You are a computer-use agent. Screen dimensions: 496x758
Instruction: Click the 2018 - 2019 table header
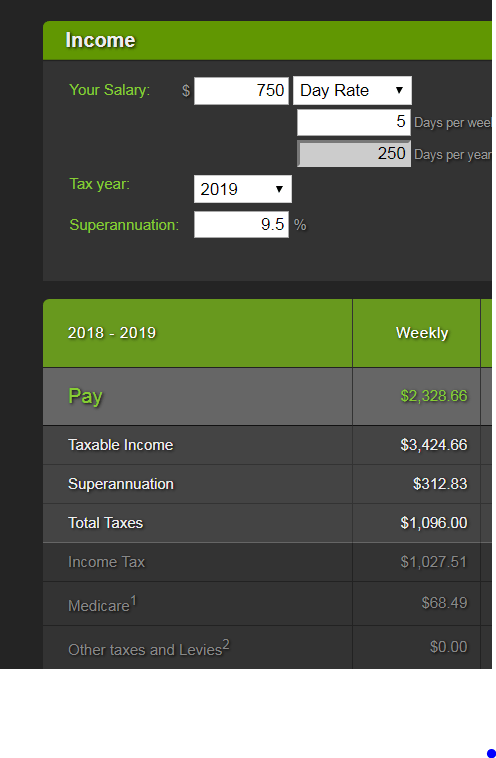point(112,333)
